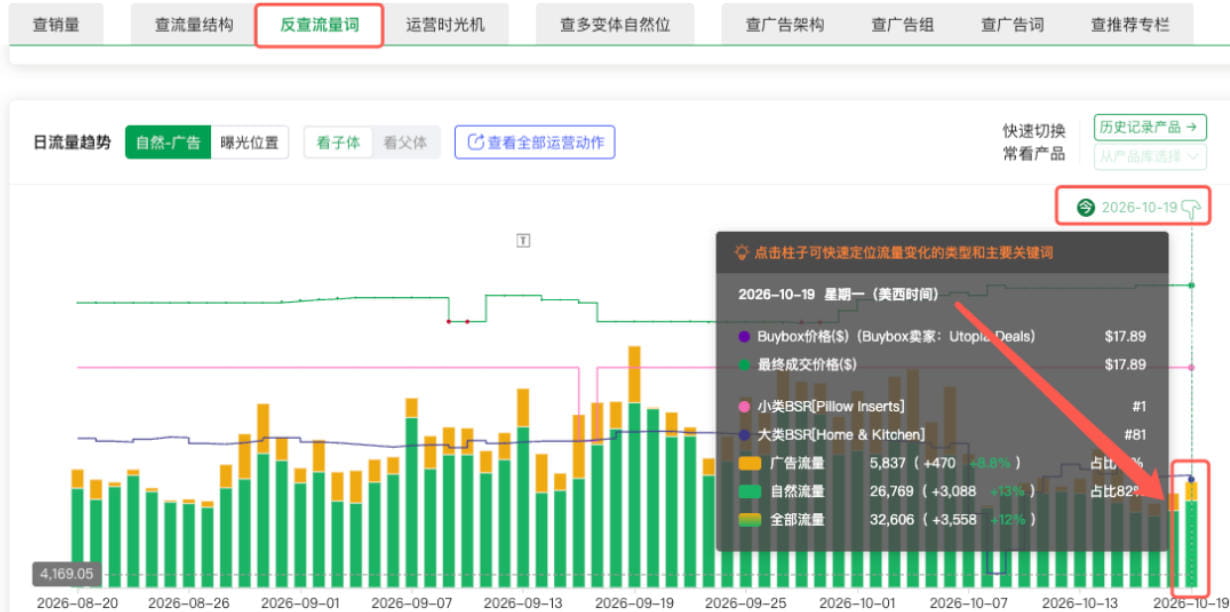1230x612 pixels.
Task: Click the 日流量趋势 heading
Action: [x=72, y=142]
